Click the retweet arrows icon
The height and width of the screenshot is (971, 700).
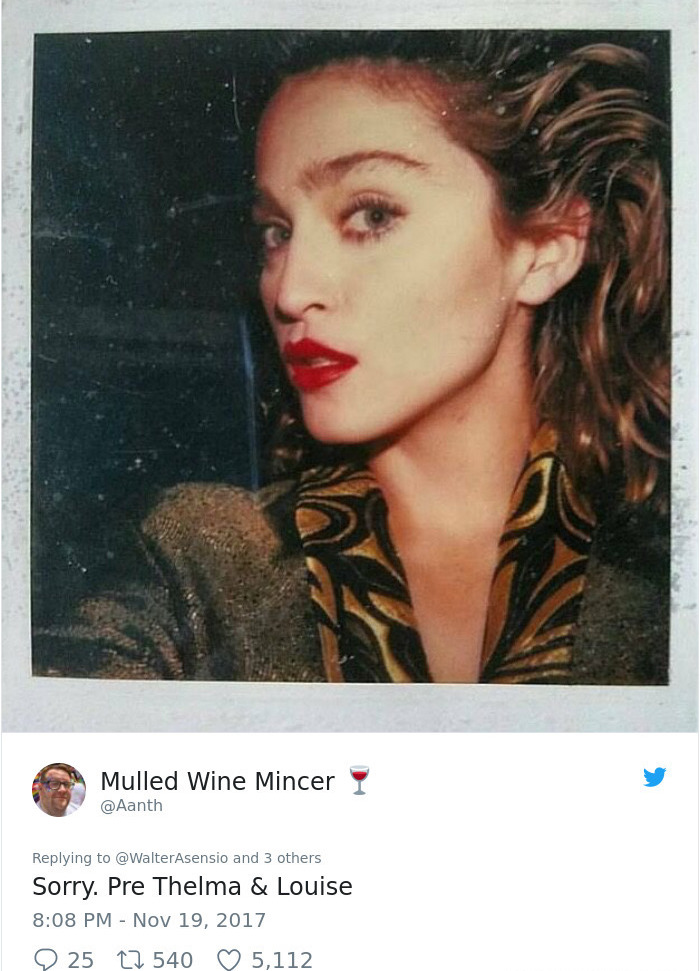click(130, 959)
